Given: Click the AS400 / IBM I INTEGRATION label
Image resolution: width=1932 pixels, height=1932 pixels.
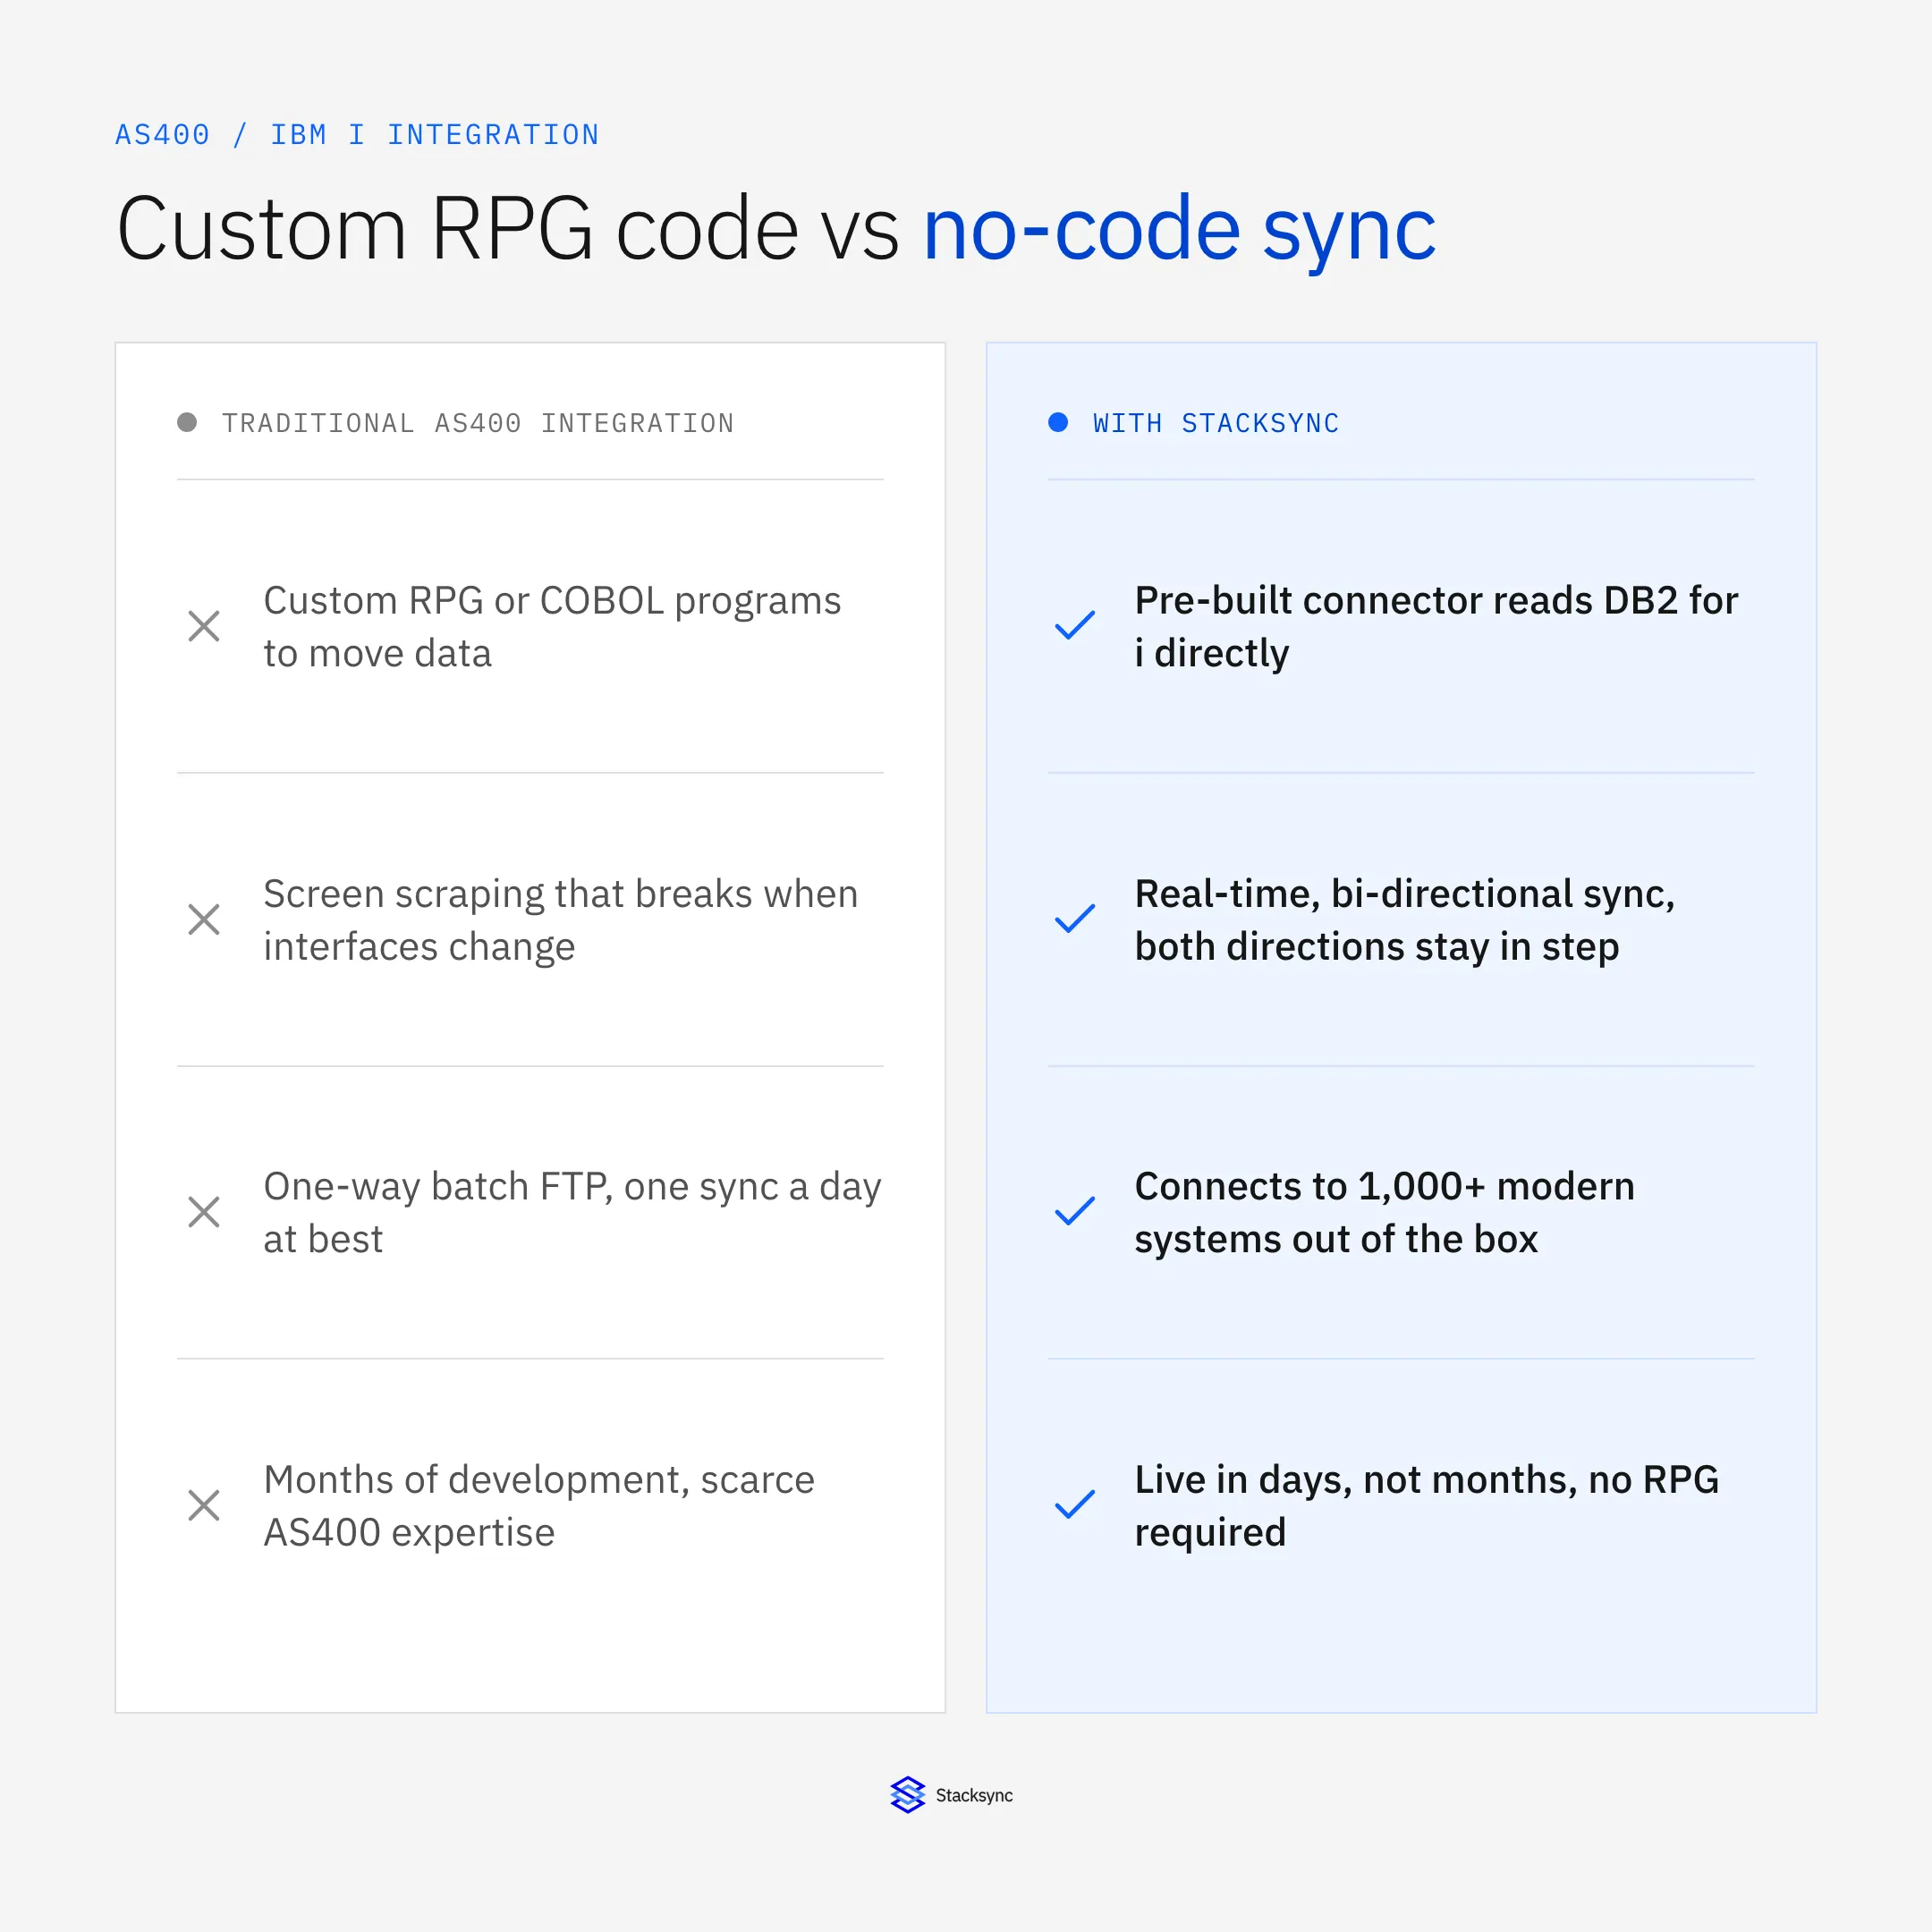Looking at the screenshot, I should coord(357,135).
